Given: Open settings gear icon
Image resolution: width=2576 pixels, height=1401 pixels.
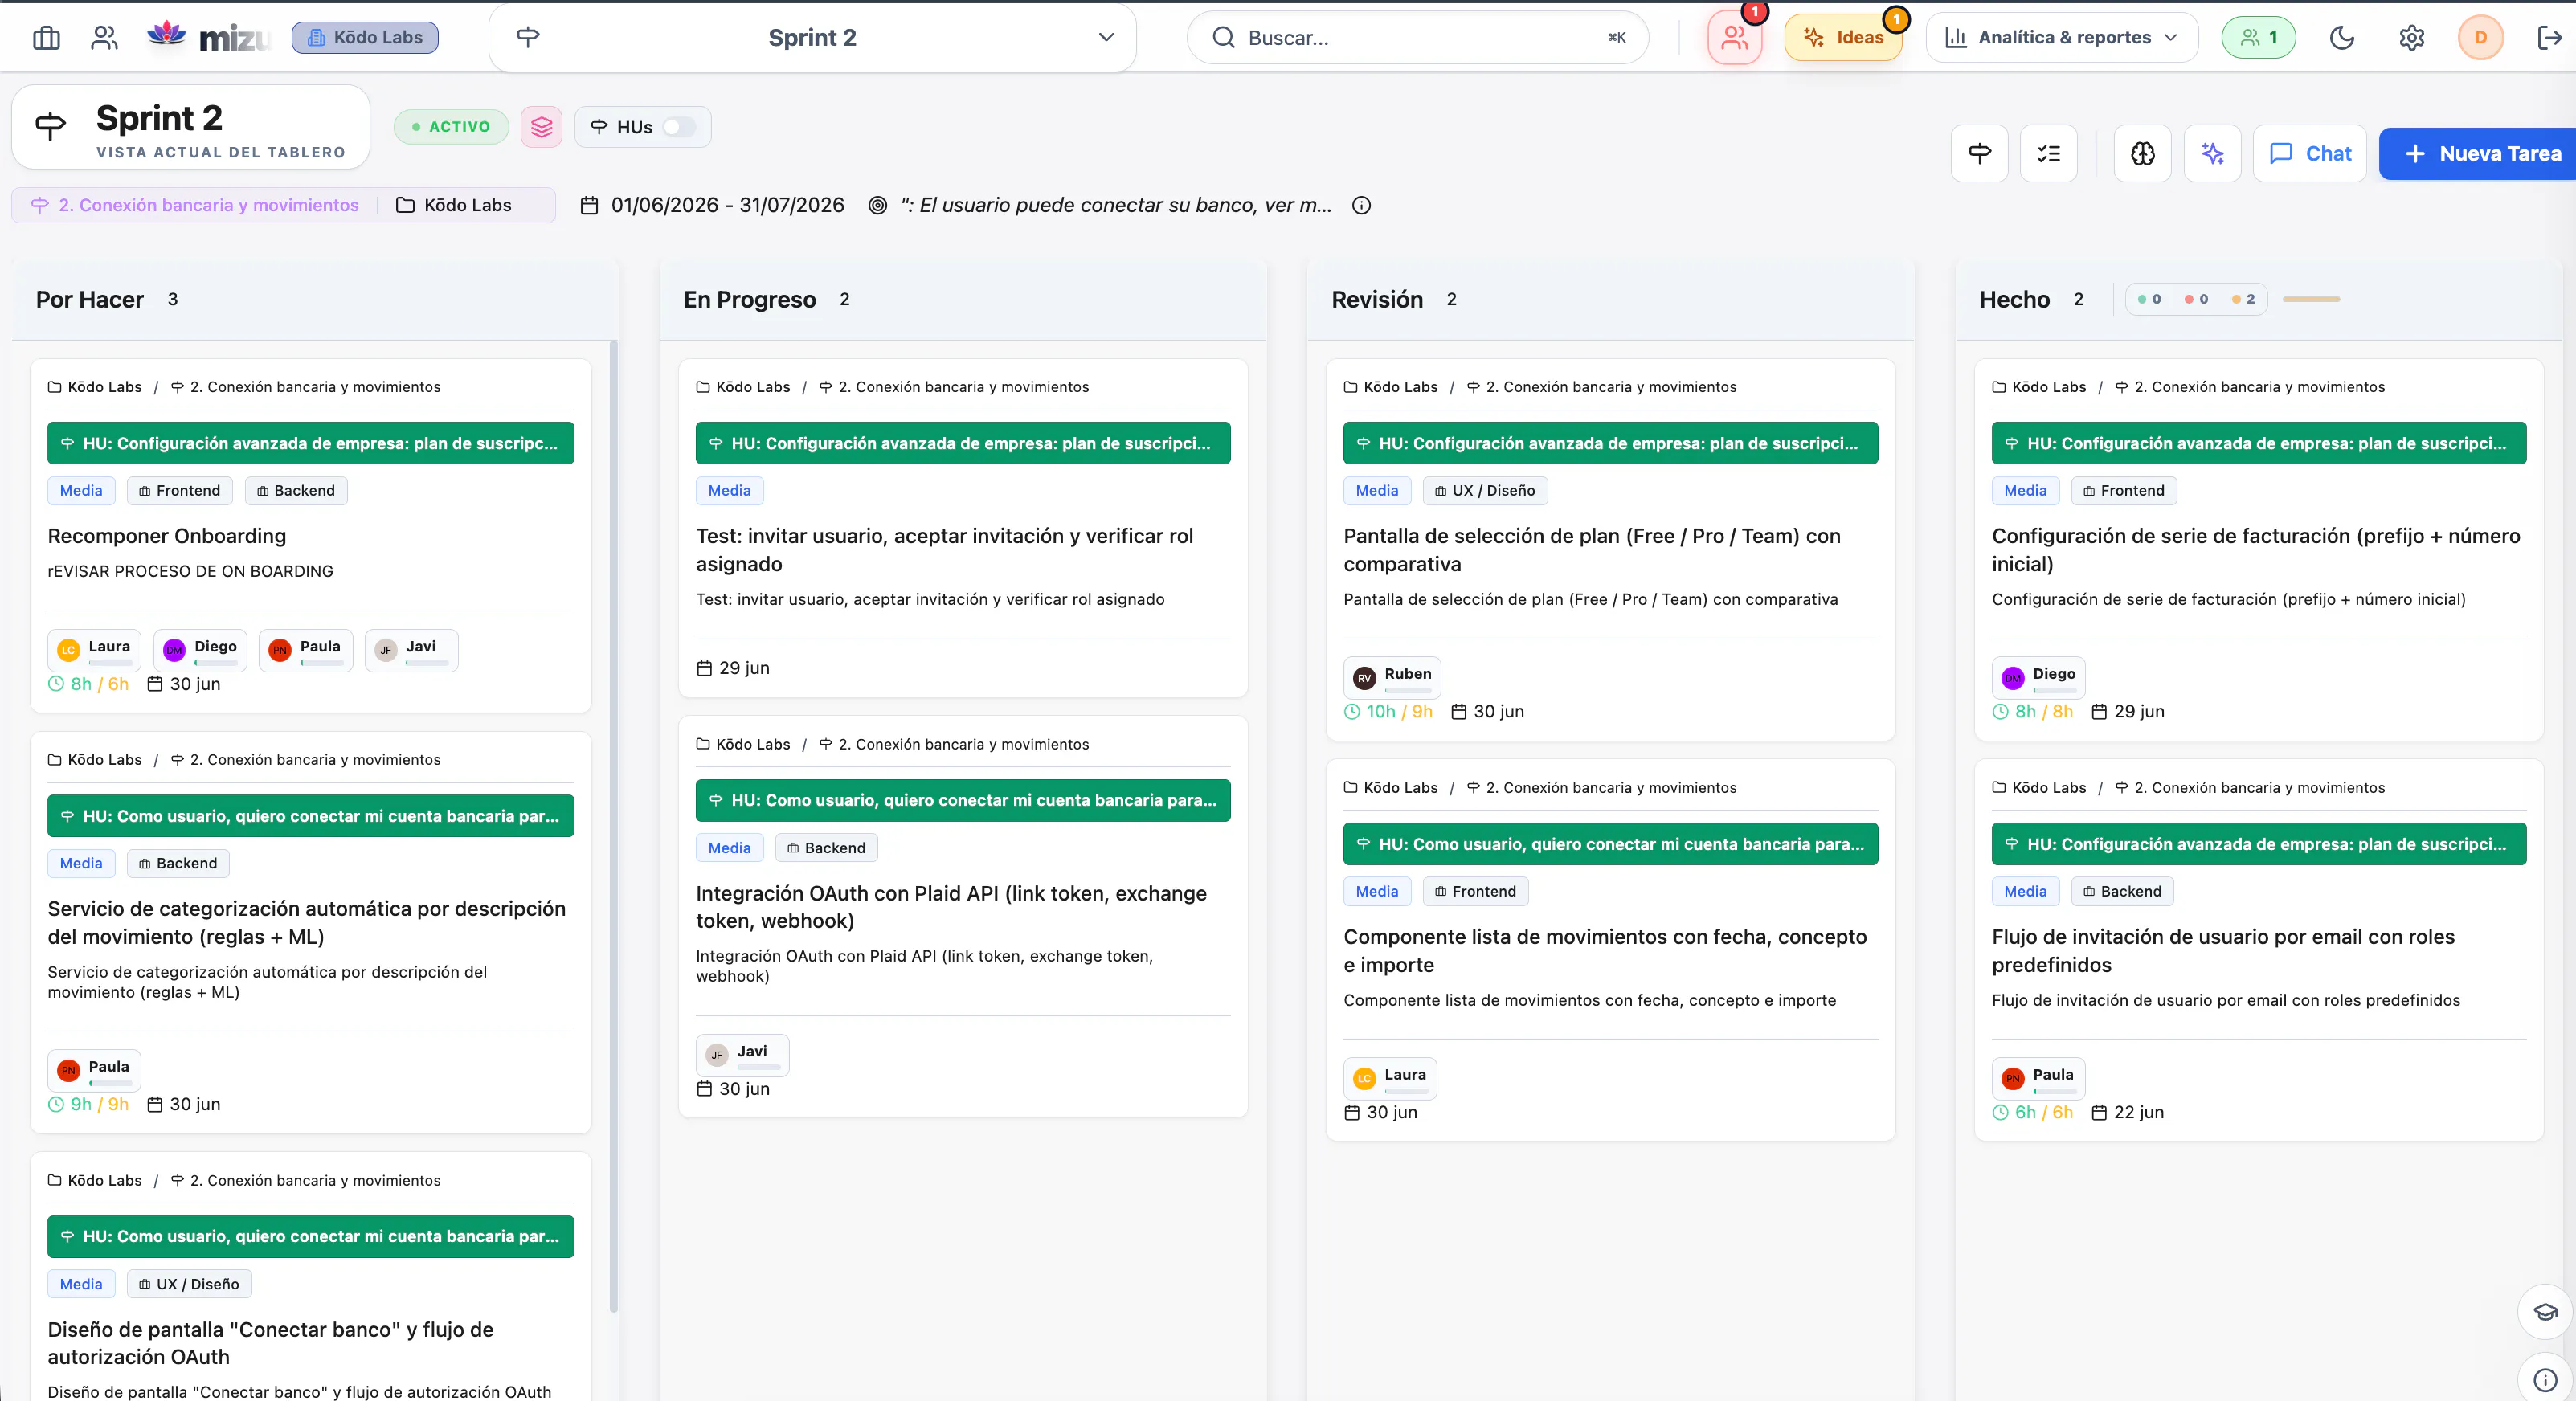Looking at the screenshot, I should (x=2411, y=38).
